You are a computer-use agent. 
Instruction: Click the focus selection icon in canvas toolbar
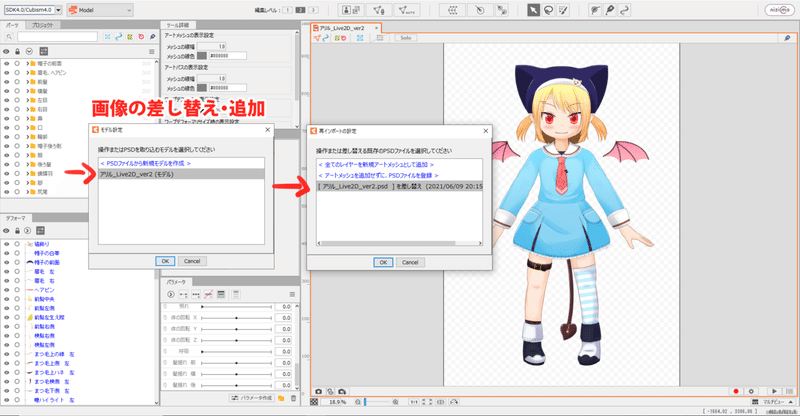pyautogui.click(x=360, y=38)
